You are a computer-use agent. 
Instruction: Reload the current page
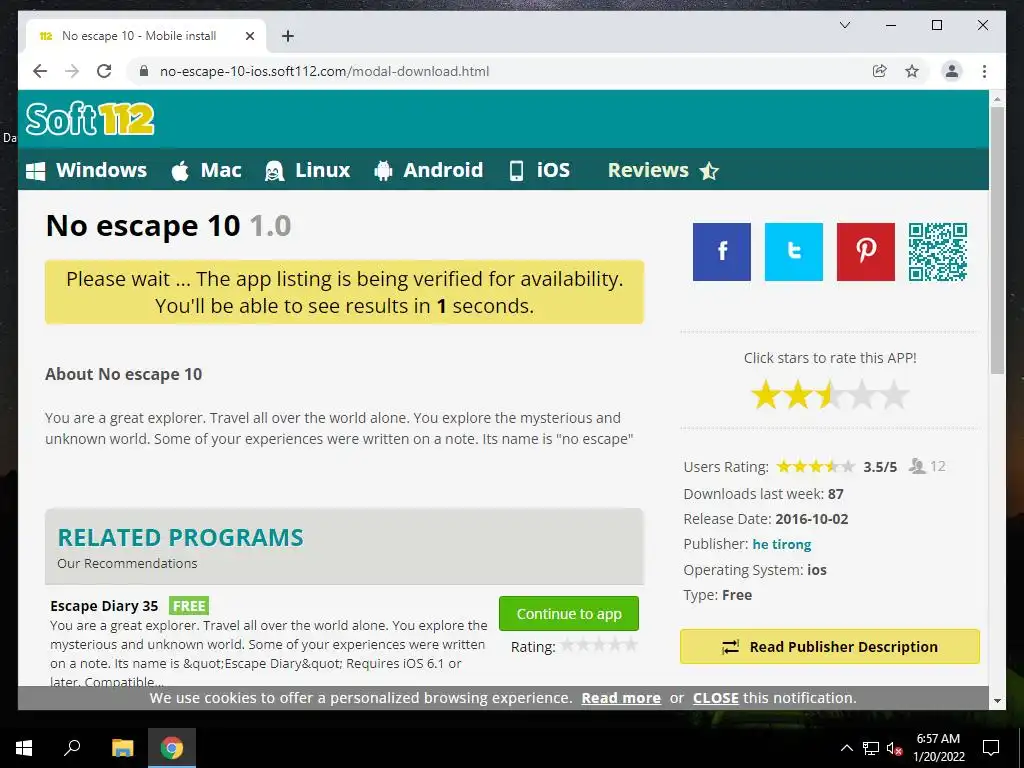pyautogui.click(x=104, y=71)
